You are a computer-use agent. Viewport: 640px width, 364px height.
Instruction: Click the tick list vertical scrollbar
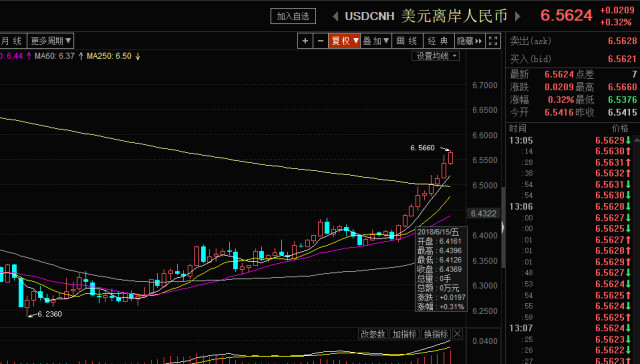[637, 250]
